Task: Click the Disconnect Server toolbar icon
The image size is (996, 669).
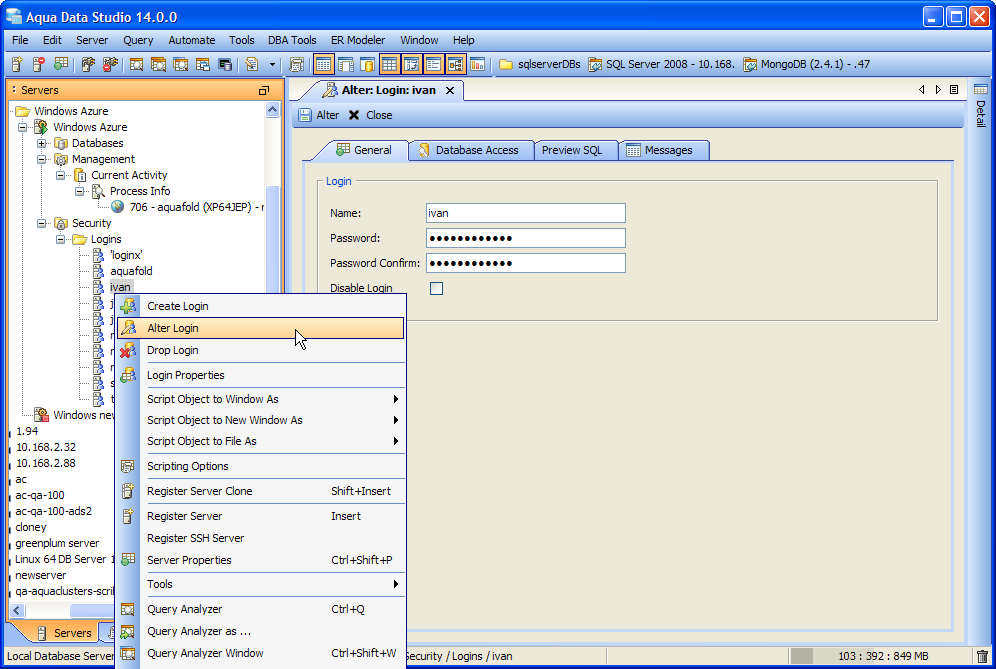Action: 110,64
